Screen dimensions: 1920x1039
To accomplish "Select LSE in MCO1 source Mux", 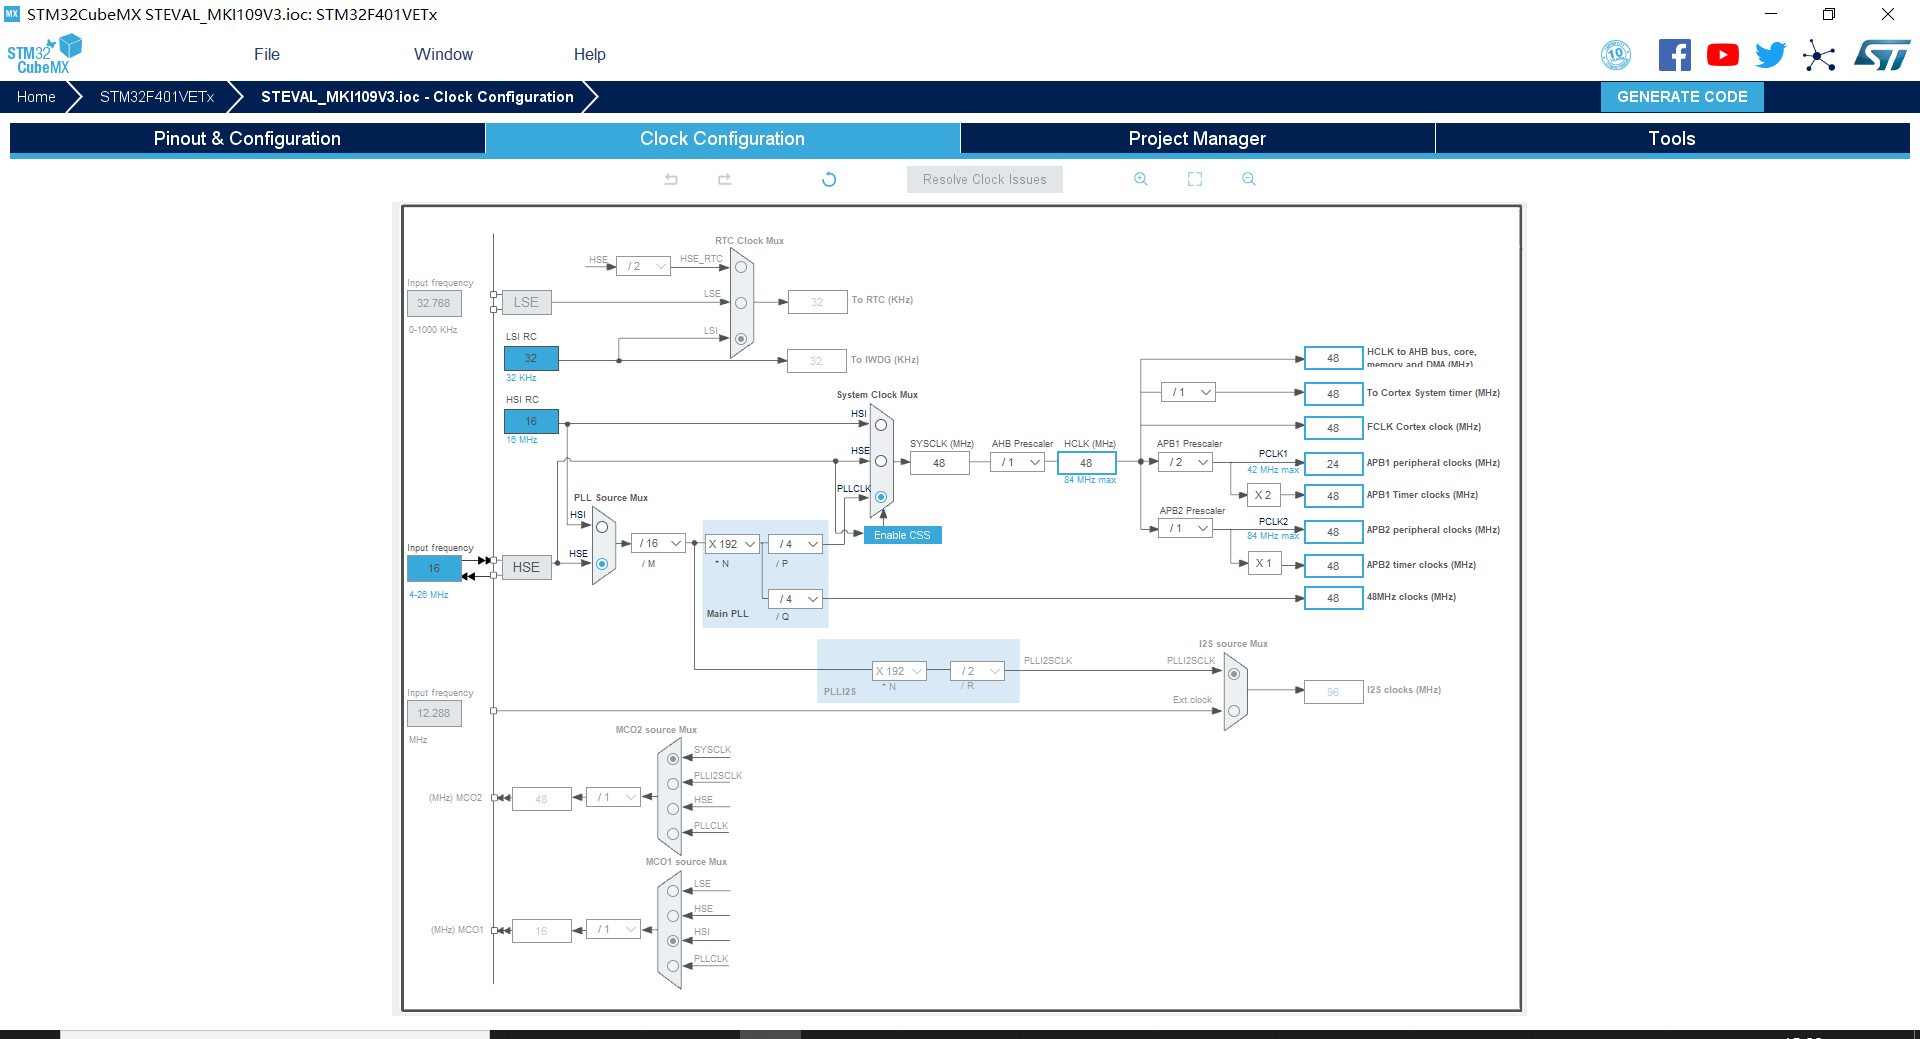I will 673,891.
